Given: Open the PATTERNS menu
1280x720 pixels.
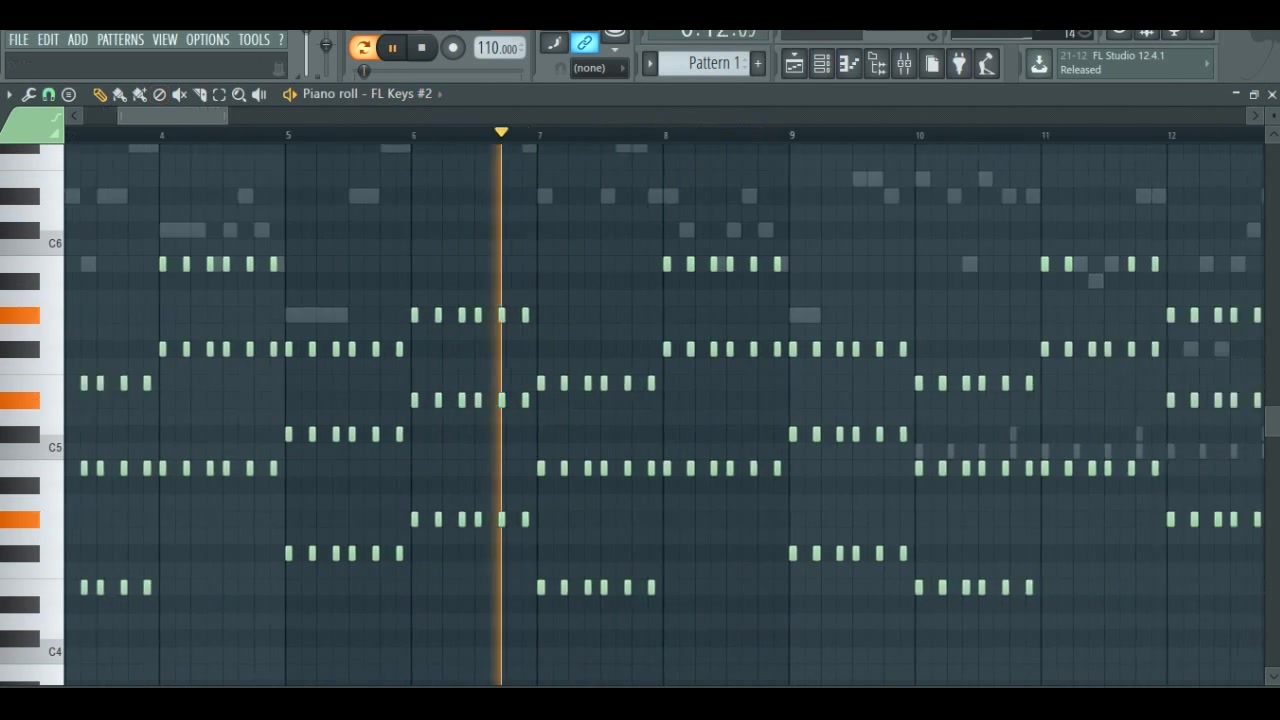Looking at the screenshot, I should coord(120,40).
